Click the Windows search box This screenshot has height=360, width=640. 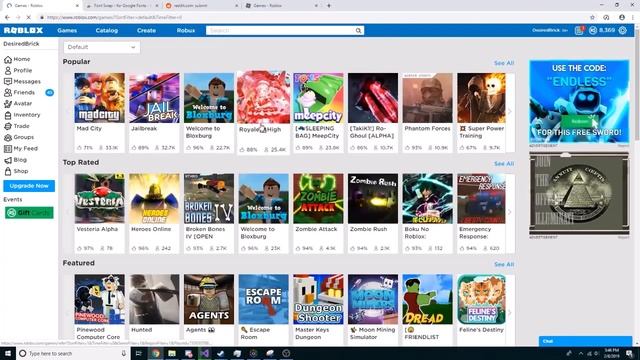click(73, 353)
